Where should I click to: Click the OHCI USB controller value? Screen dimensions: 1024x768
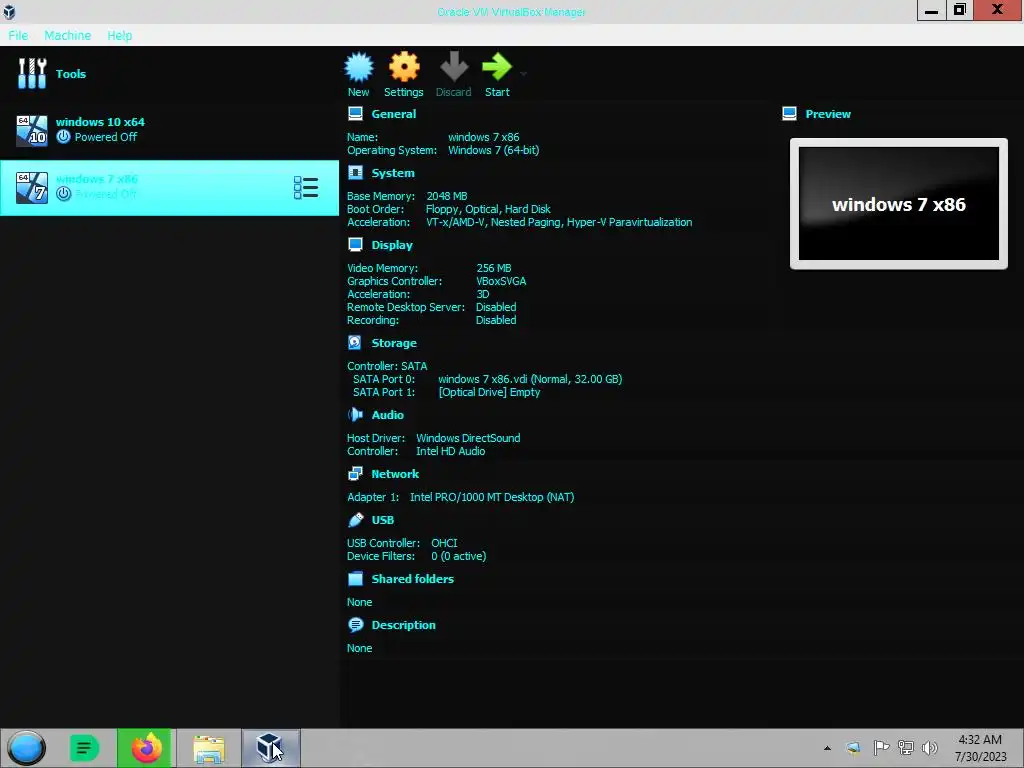444,543
